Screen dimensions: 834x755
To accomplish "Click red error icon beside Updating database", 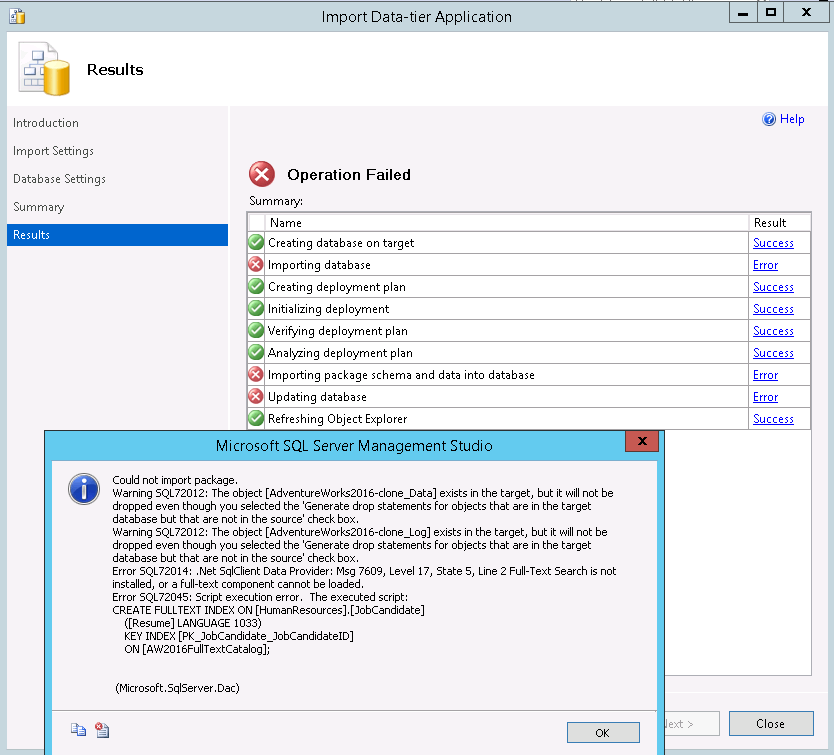I will pyautogui.click(x=256, y=396).
